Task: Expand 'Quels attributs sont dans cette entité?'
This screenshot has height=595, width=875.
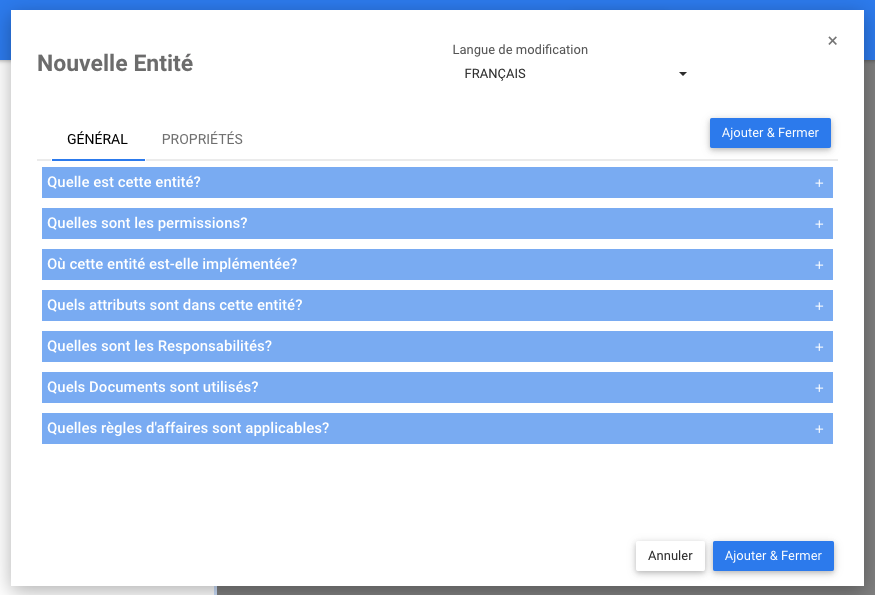Action: click(174, 306)
